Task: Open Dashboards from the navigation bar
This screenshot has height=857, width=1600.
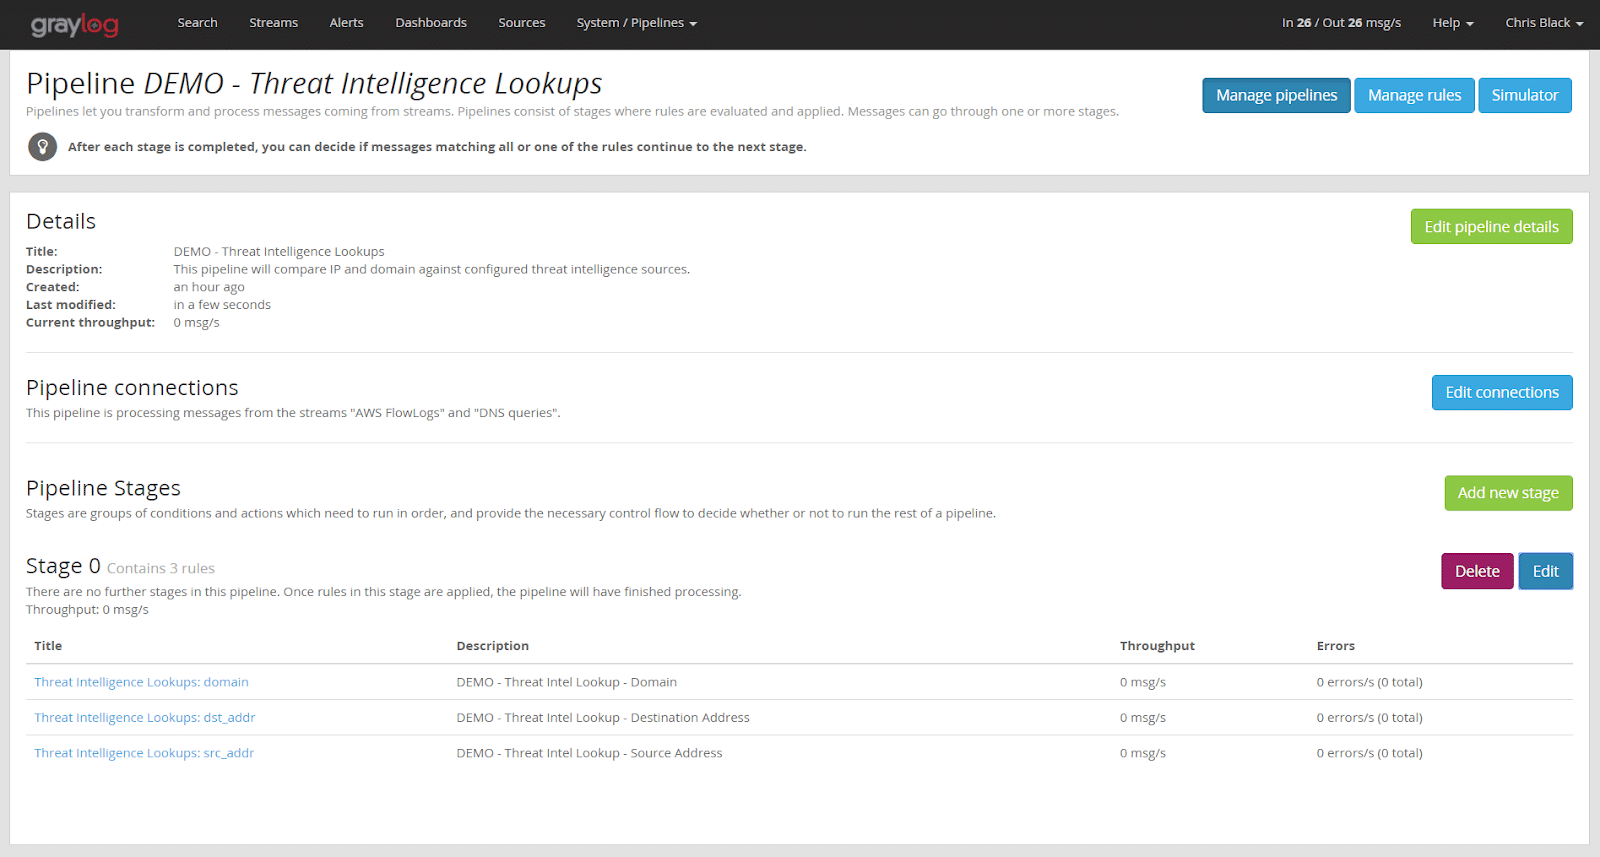Action: click(430, 23)
